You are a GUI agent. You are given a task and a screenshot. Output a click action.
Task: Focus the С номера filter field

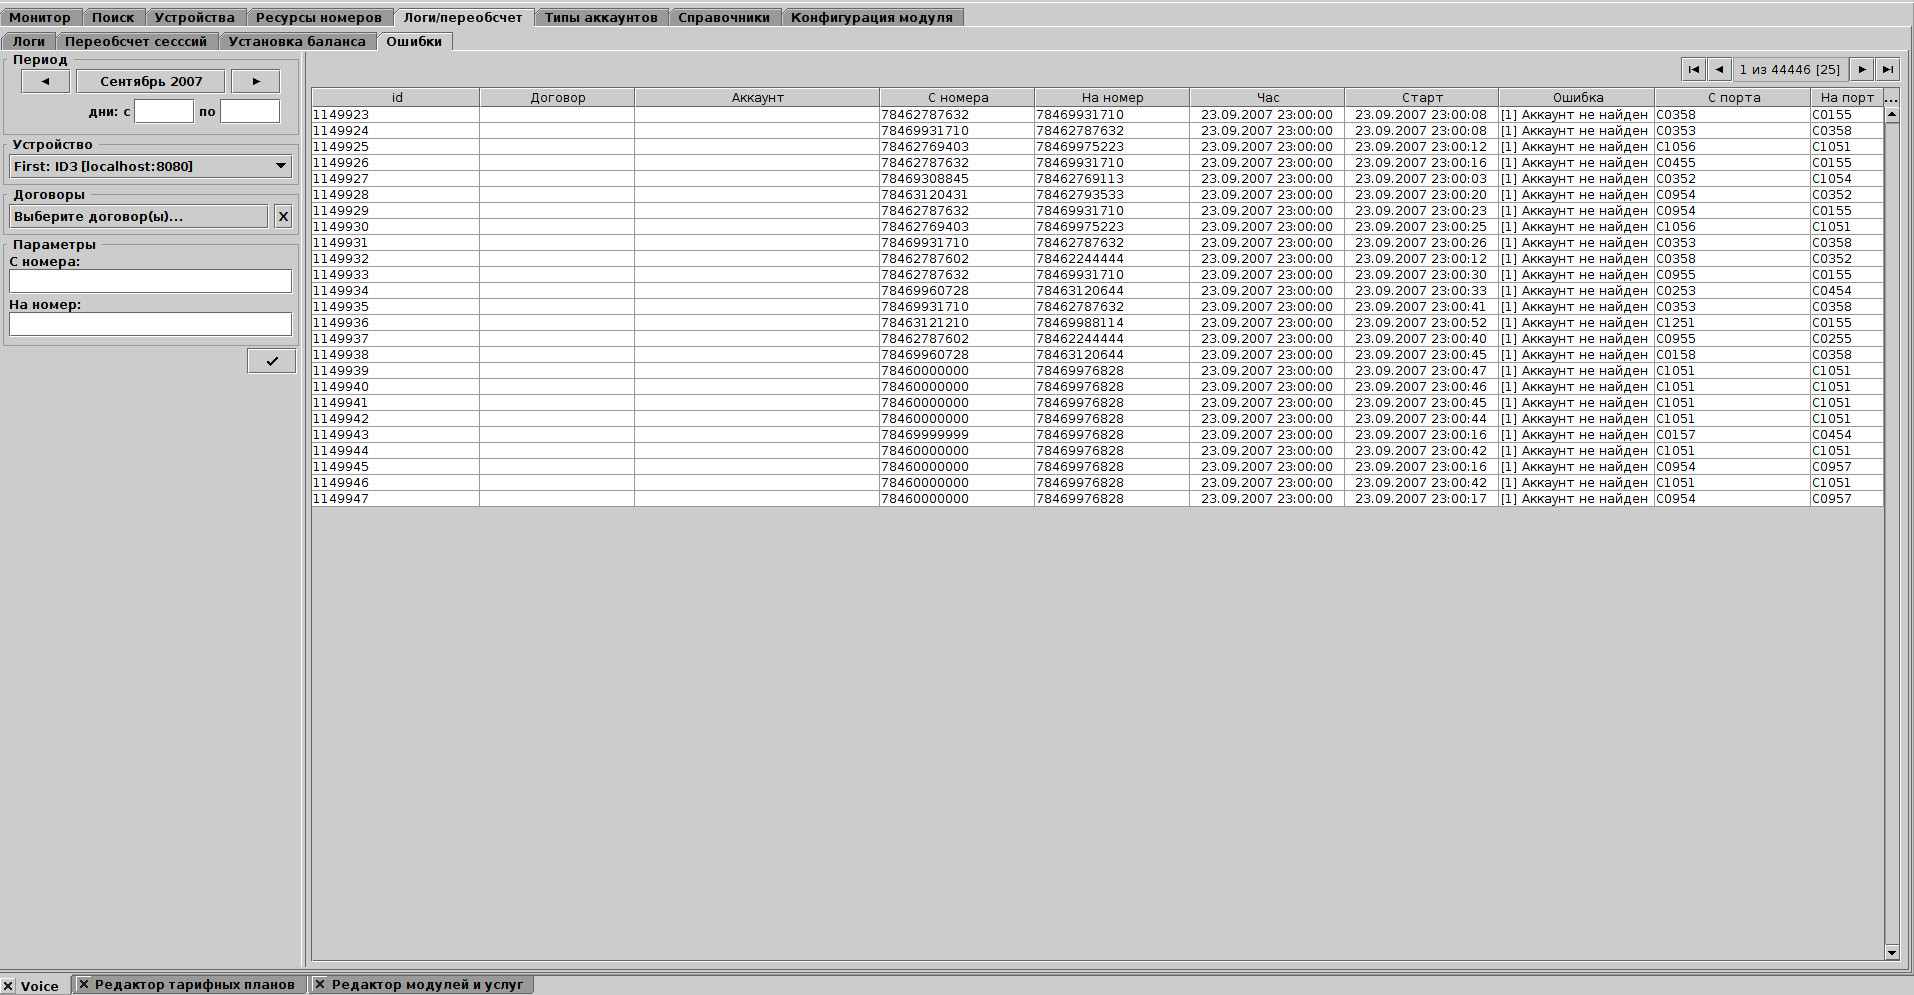[x=149, y=281]
